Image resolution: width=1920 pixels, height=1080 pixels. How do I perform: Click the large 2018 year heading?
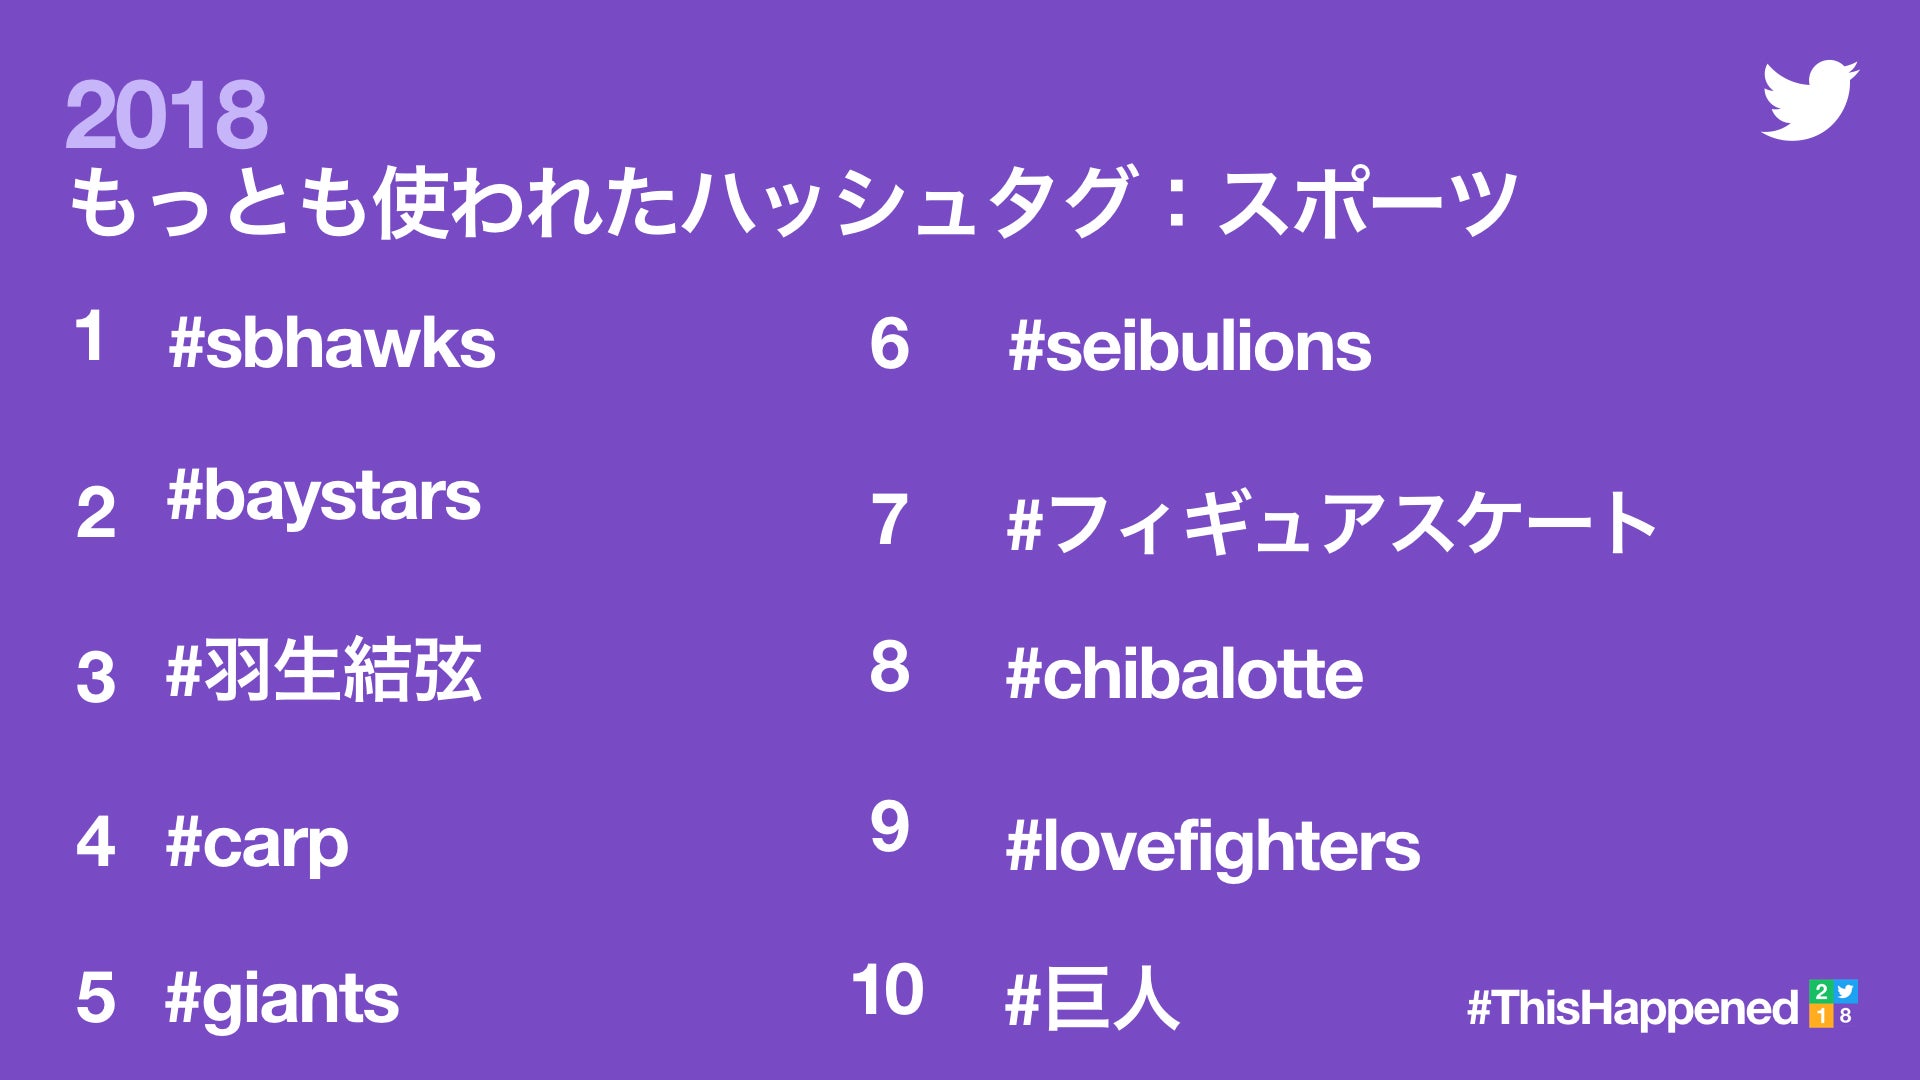[x=167, y=115]
